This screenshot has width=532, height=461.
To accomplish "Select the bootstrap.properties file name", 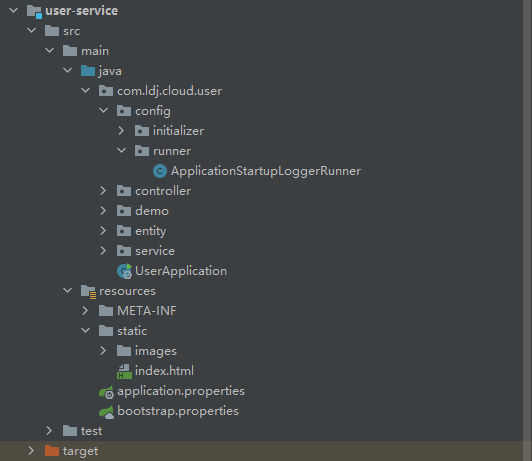I will click(178, 411).
